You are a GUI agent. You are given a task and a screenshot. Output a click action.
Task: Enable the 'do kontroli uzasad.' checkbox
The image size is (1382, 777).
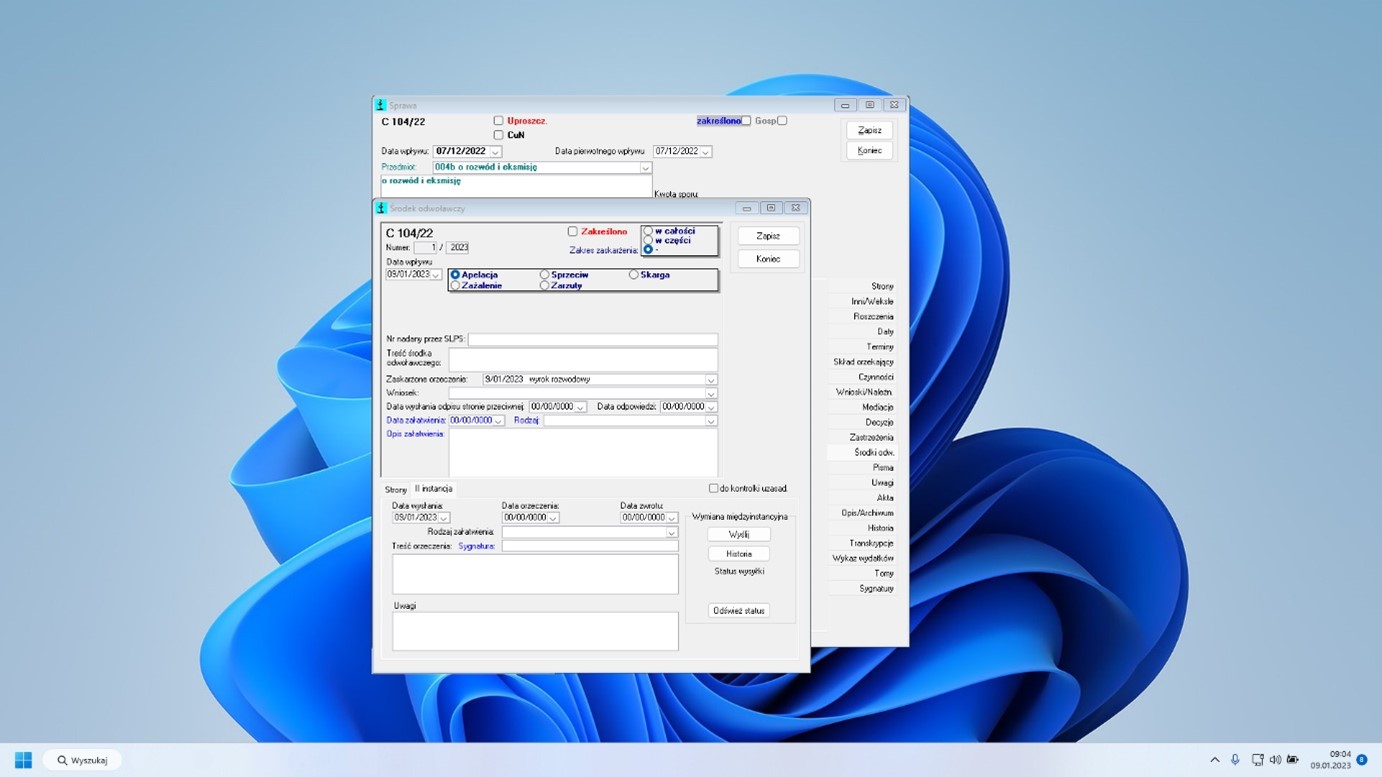pyautogui.click(x=713, y=489)
